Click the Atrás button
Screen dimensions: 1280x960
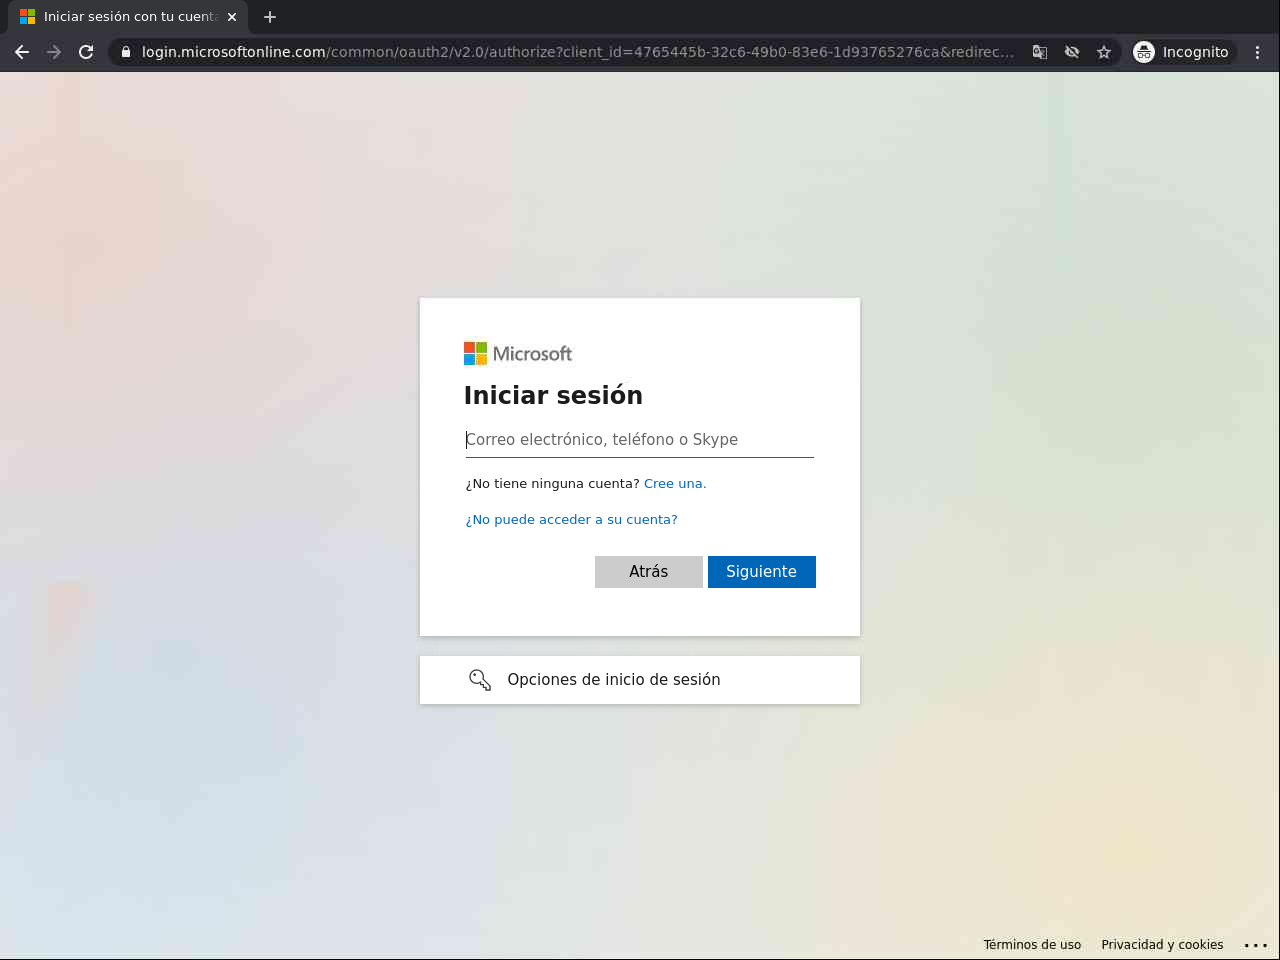coord(649,572)
